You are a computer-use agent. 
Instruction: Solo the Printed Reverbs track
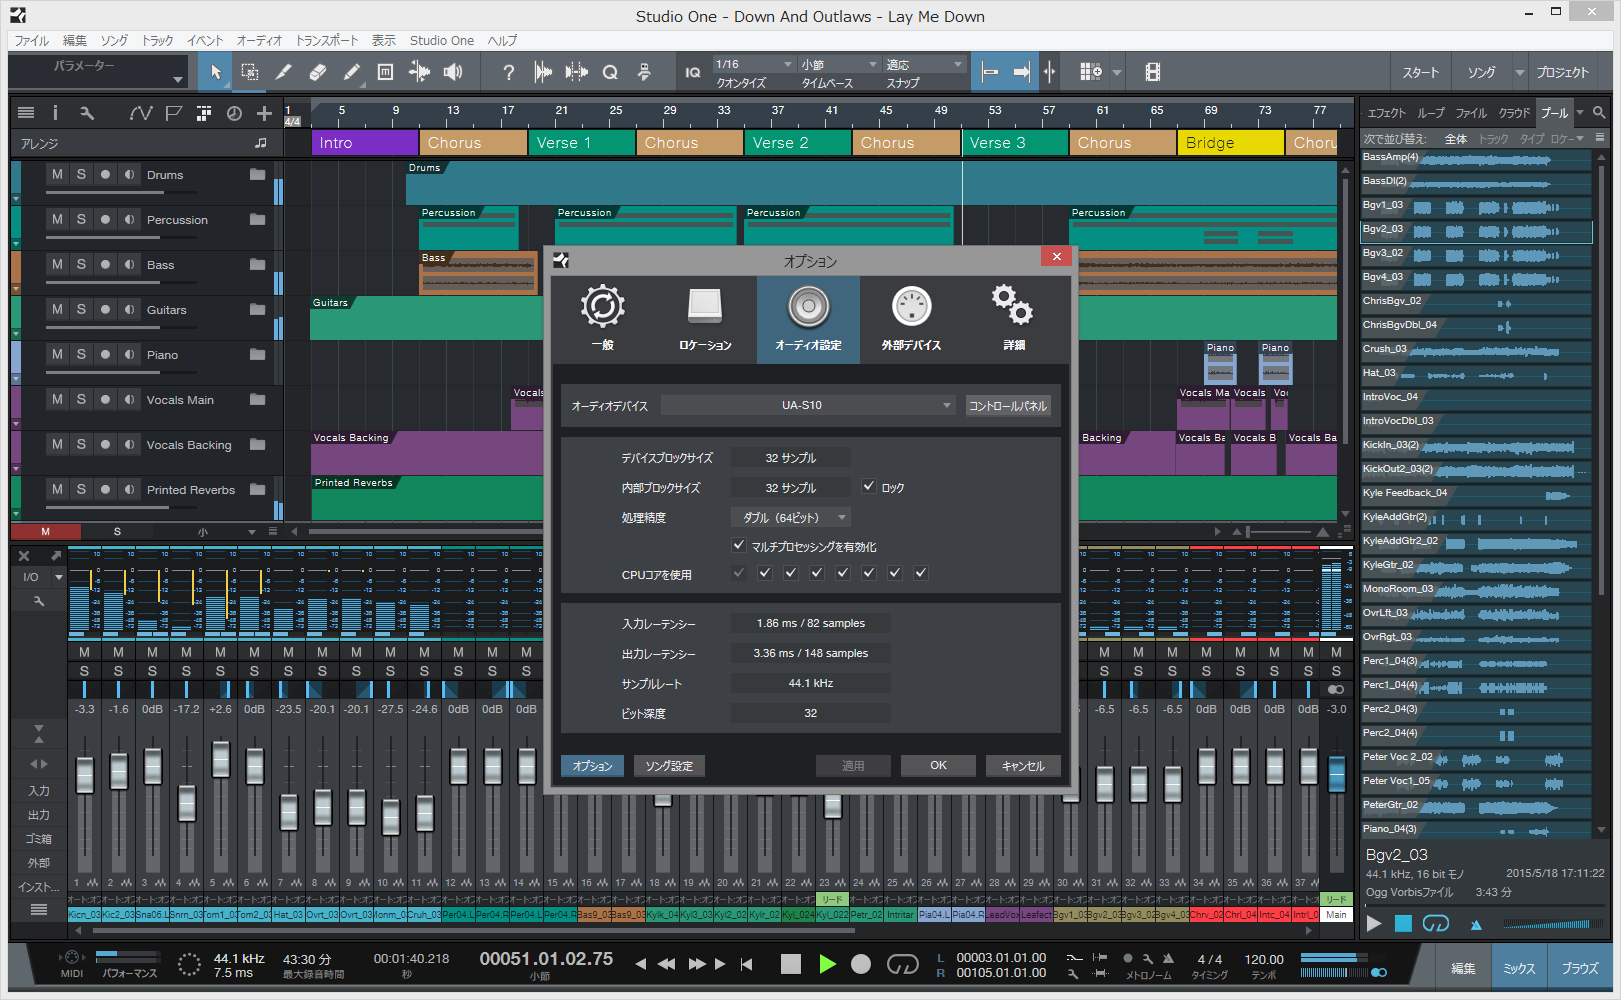pos(81,489)
